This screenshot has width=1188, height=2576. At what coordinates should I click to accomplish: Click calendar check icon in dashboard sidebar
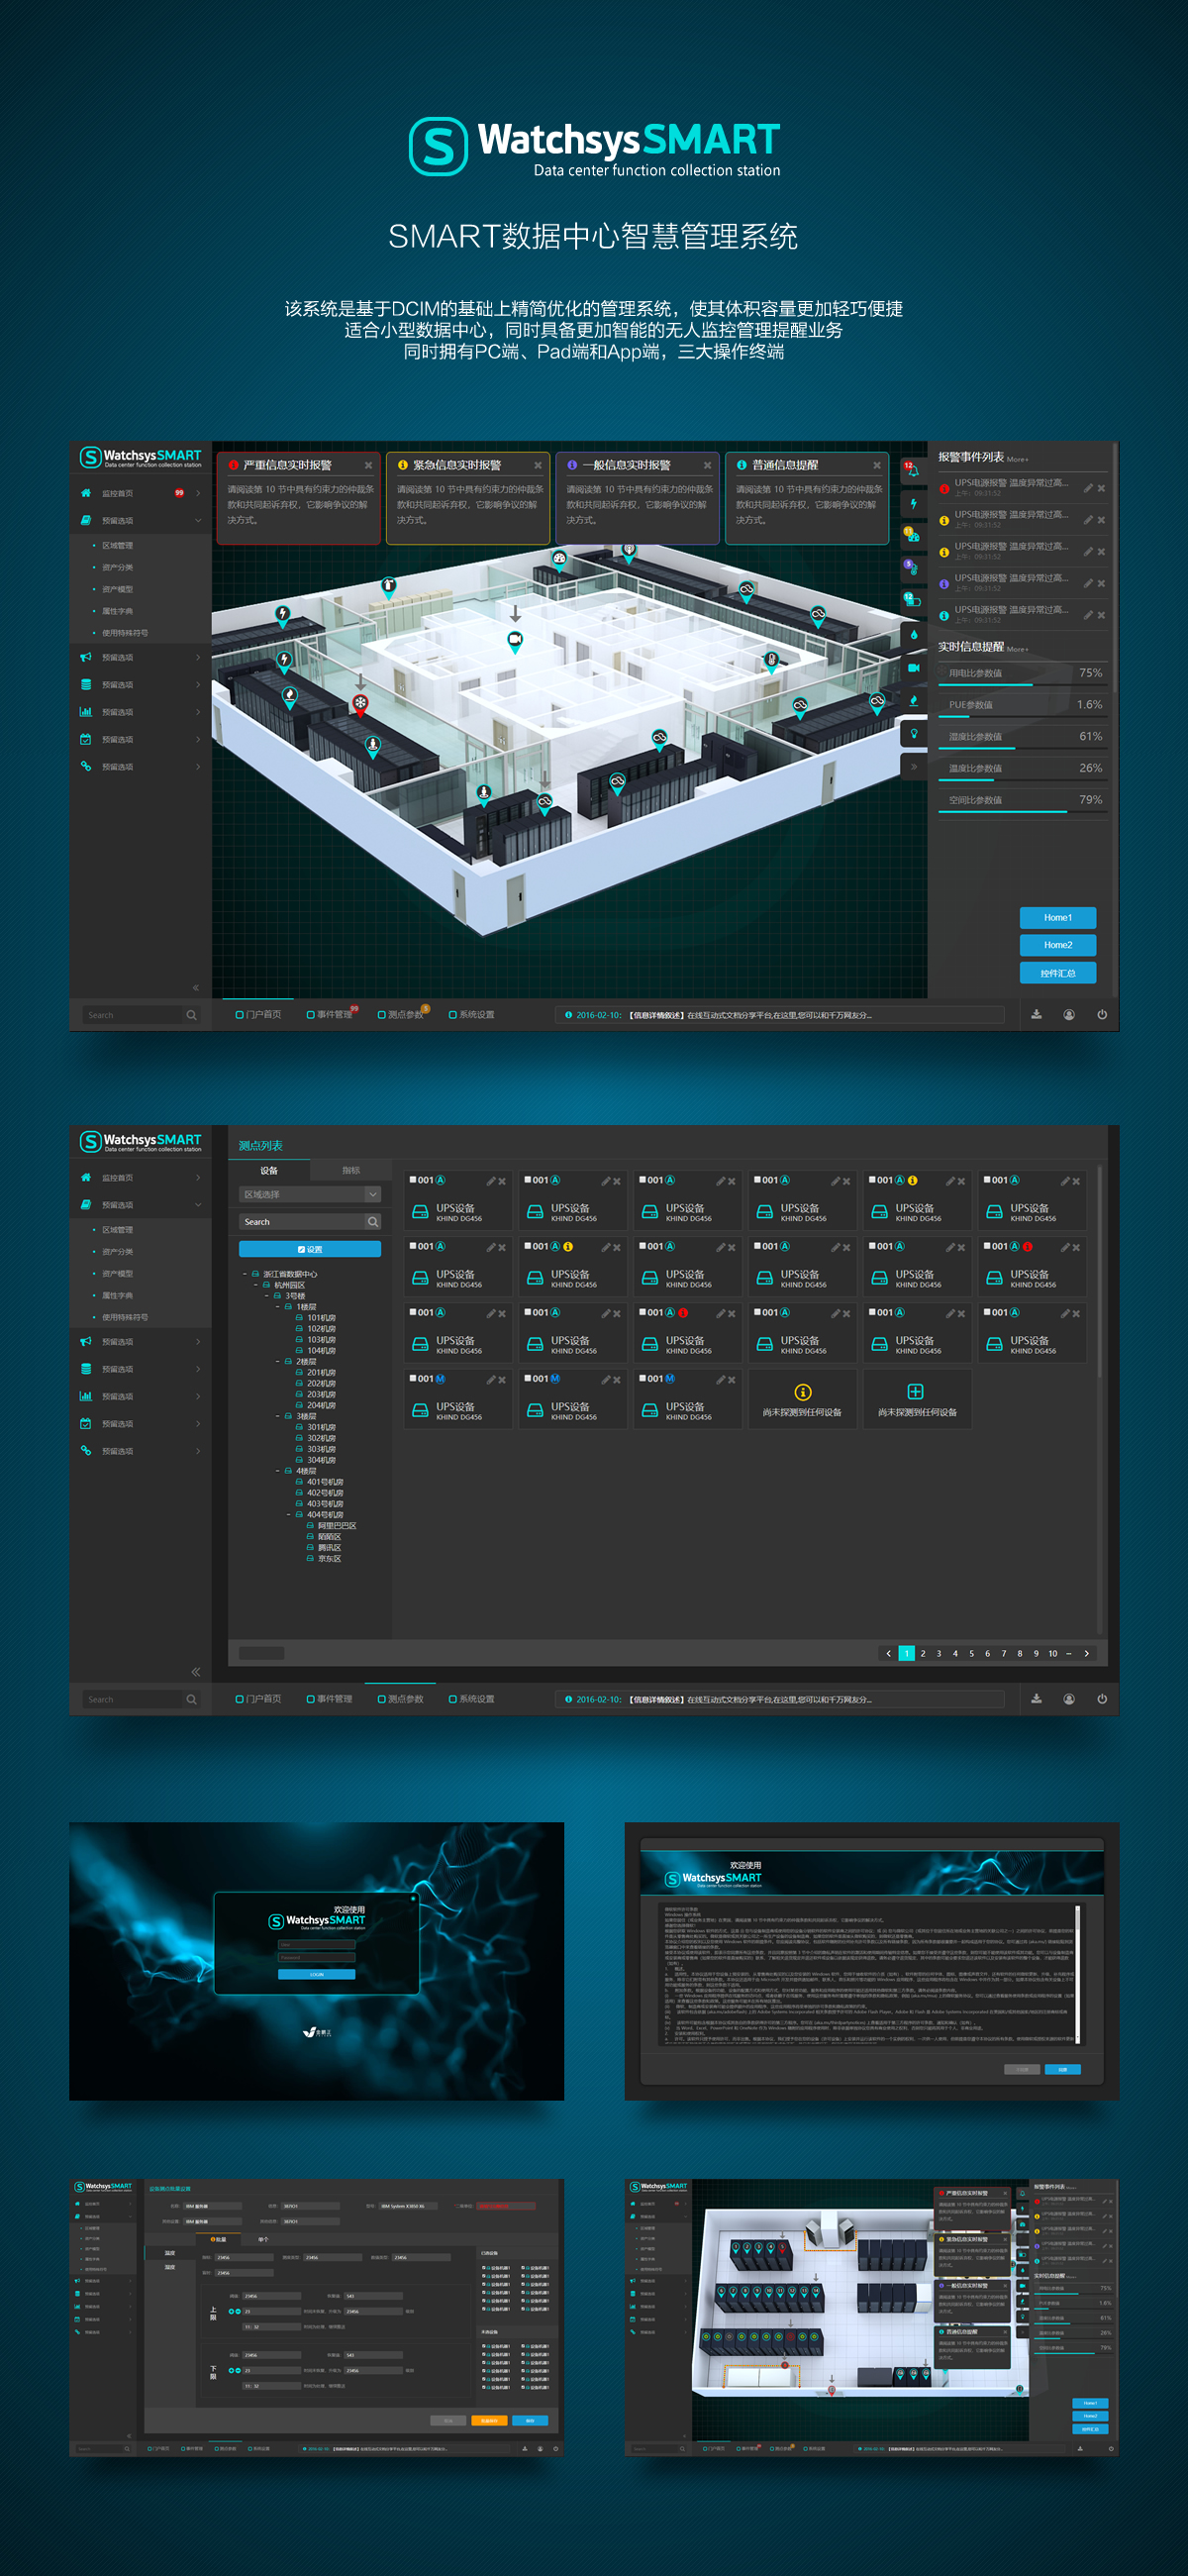point(86,739)
